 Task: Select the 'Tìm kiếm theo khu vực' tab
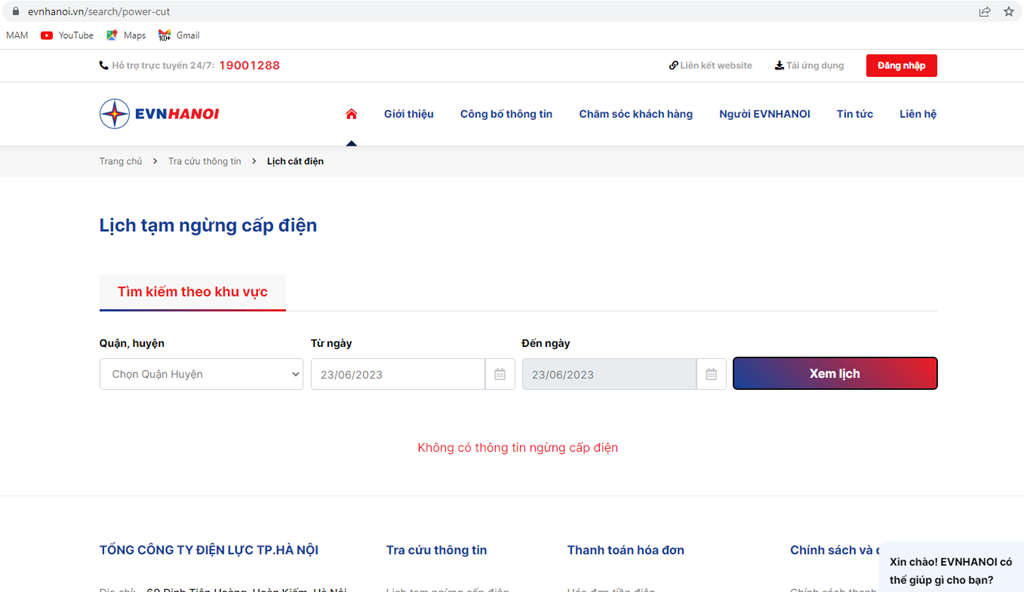[193, 292]
